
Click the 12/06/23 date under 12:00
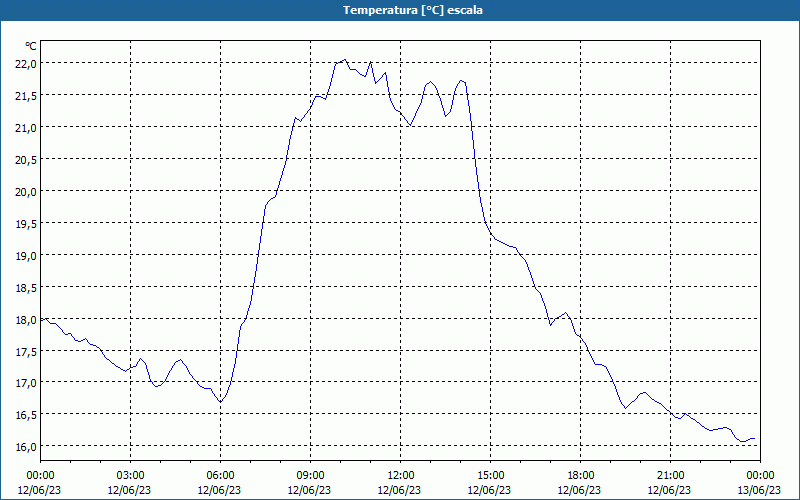tap(399, 490)
